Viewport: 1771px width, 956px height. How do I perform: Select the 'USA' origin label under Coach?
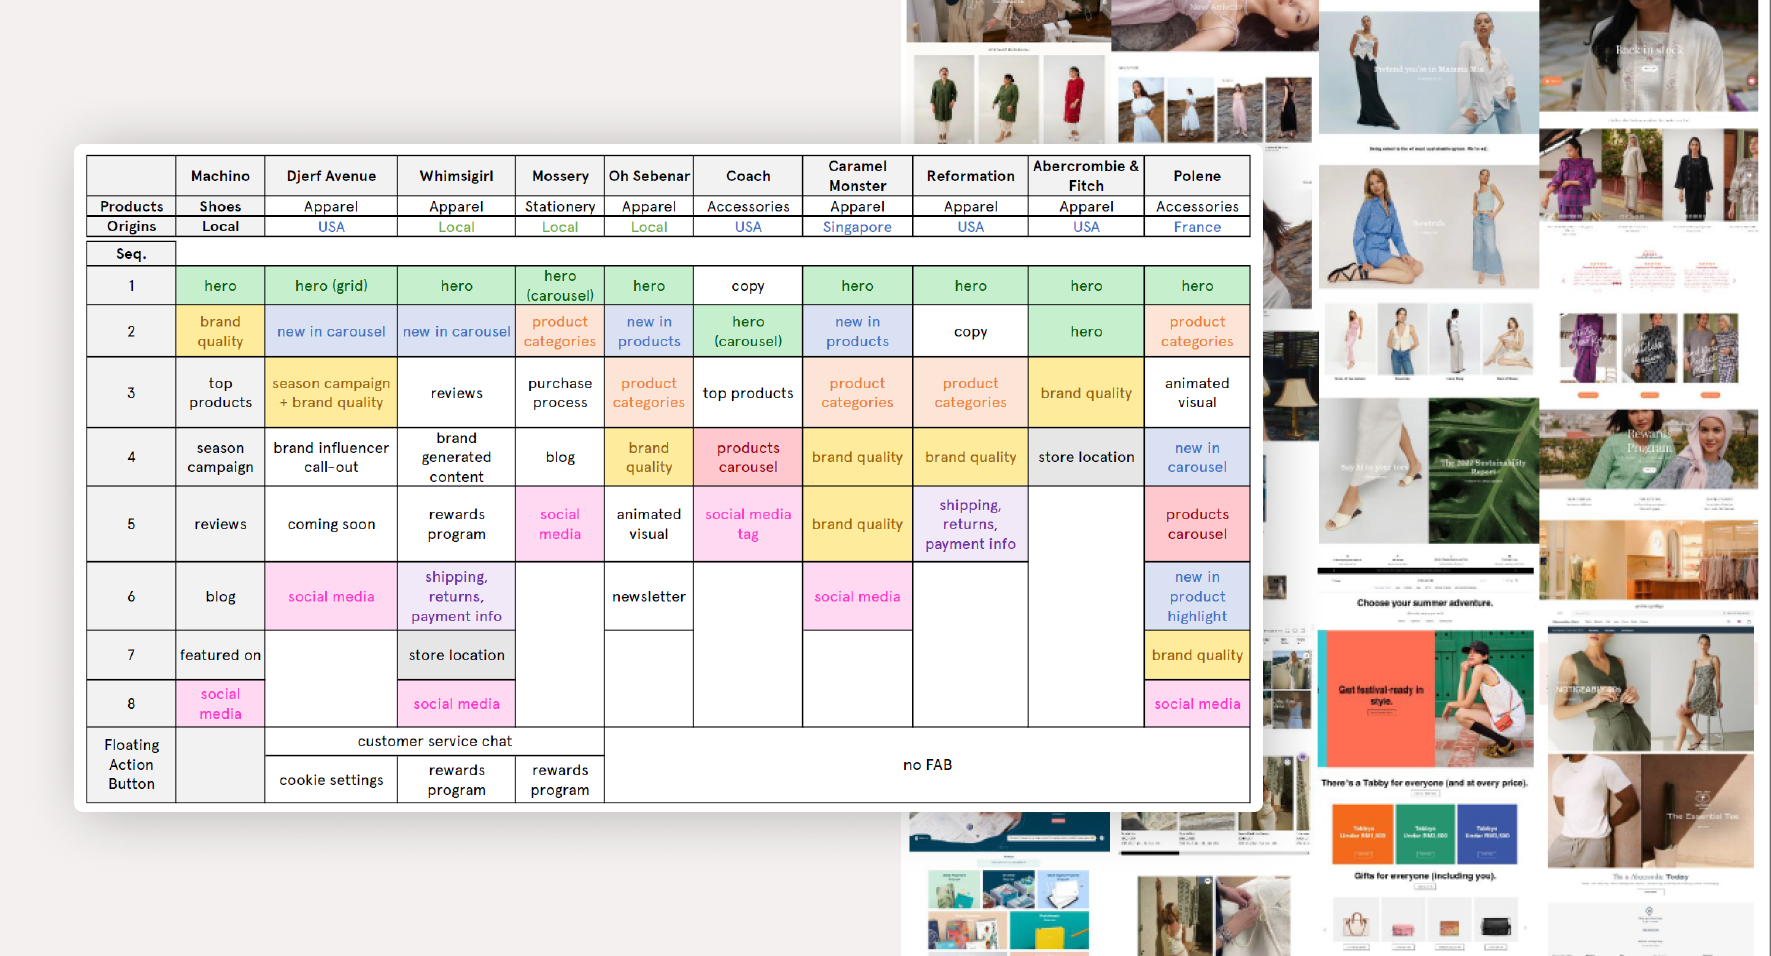pyautogui.click(x=748, y=226)
